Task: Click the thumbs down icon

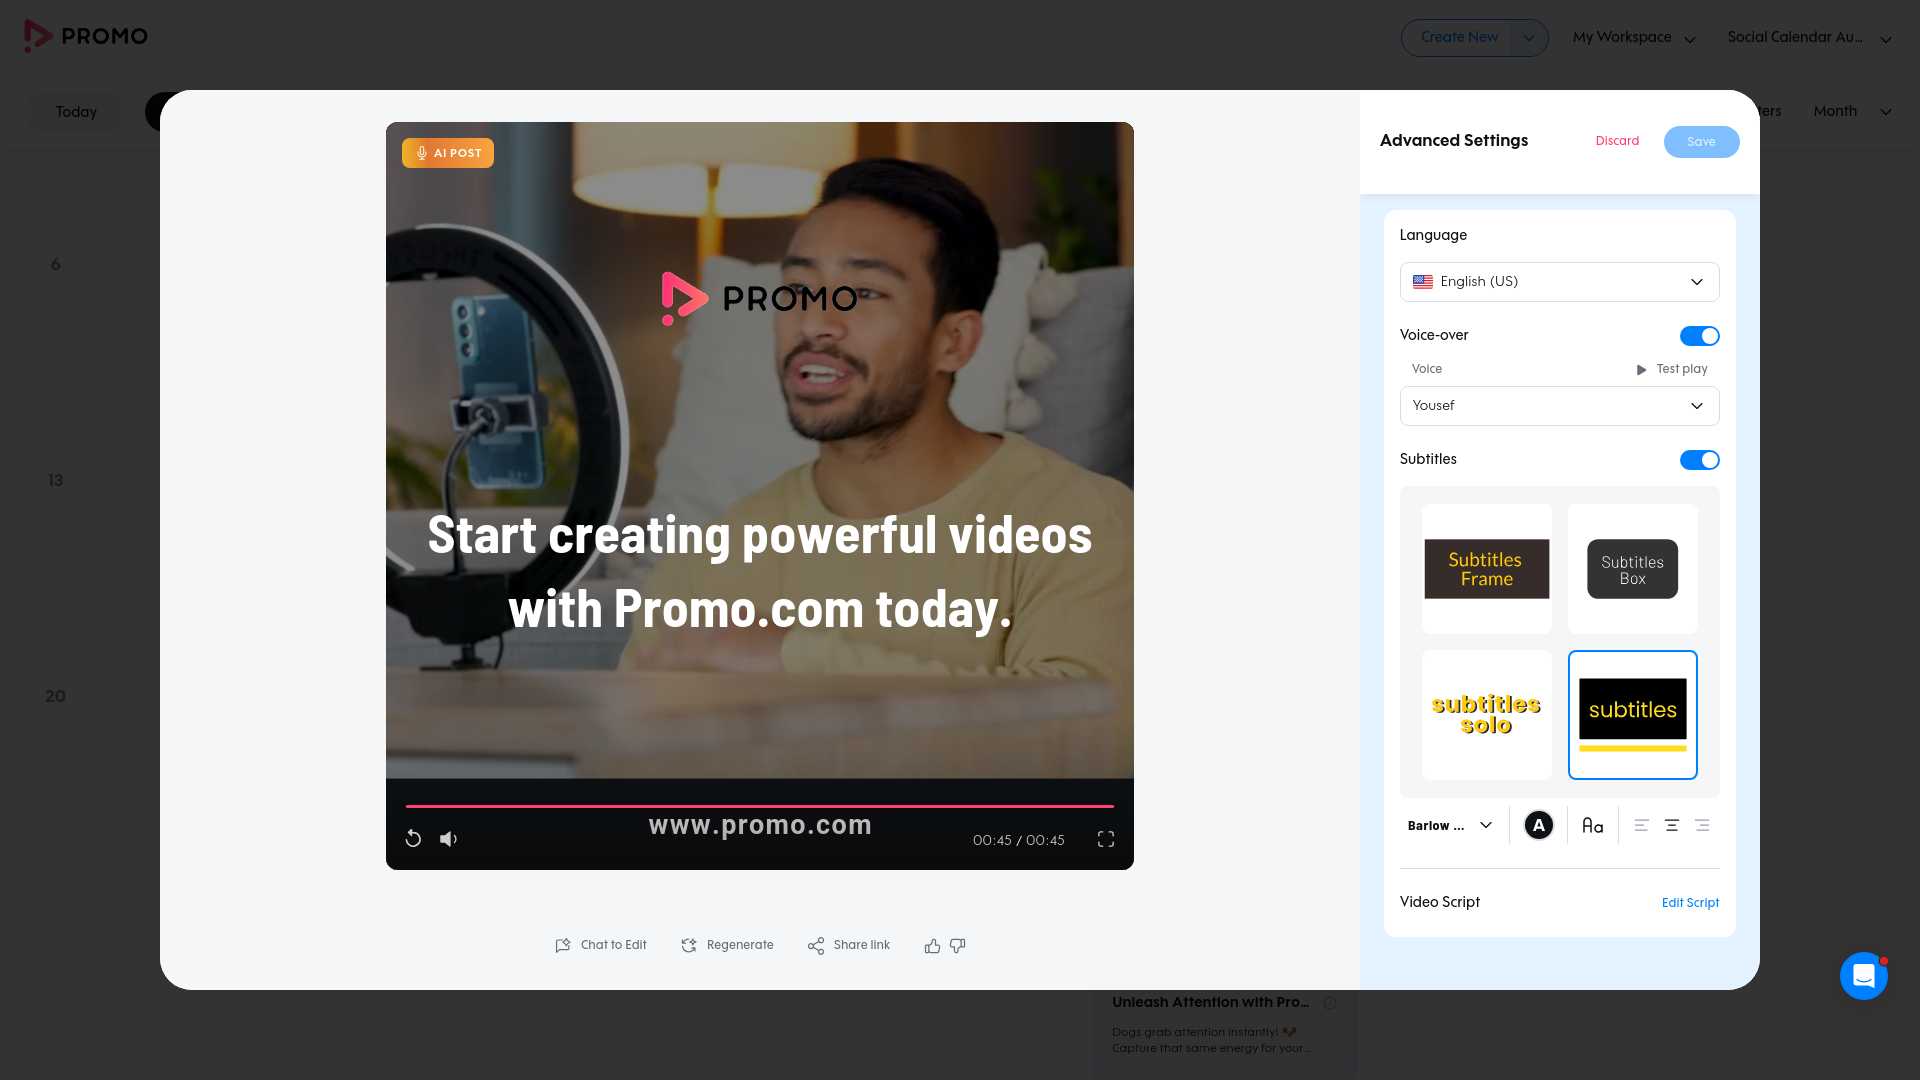Action: tap(958, 946)
